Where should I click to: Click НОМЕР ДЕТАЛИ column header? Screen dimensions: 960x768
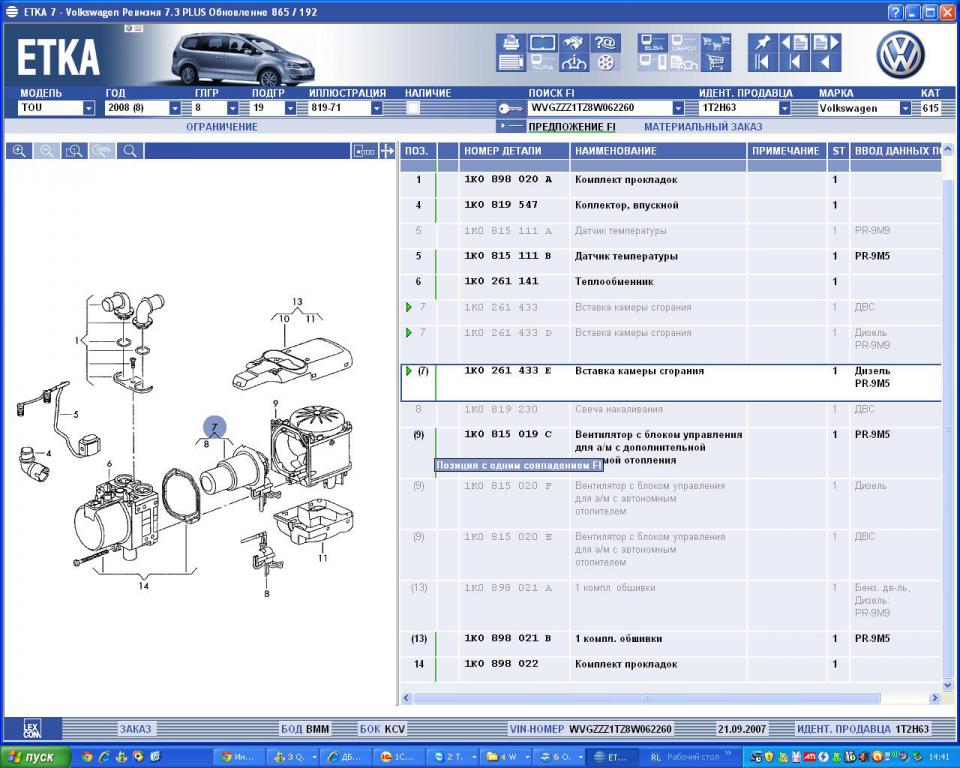(x=514, y=151)
